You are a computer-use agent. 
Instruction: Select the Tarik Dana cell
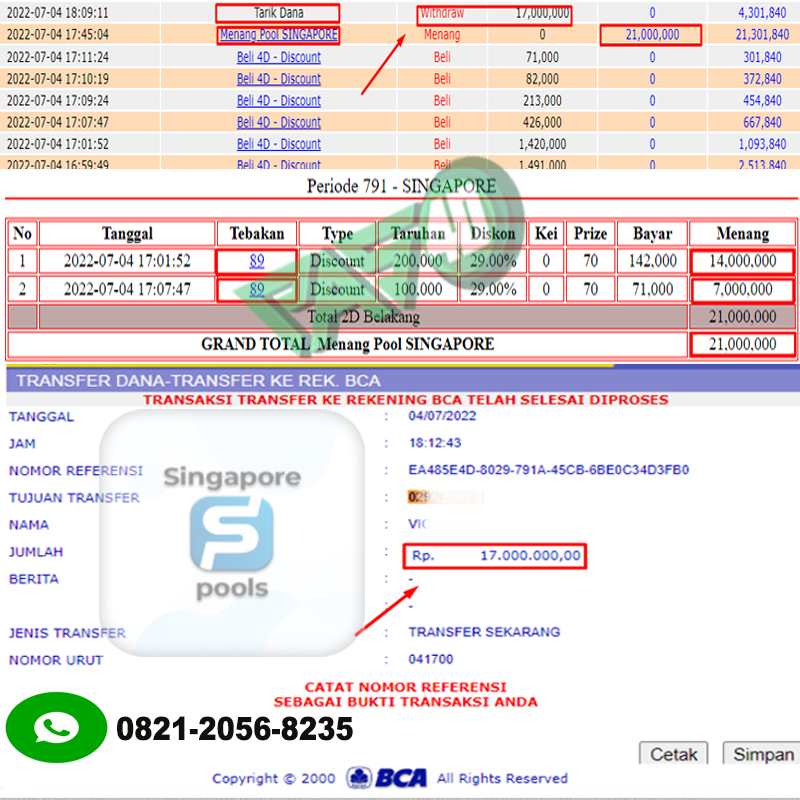(278, 13)
